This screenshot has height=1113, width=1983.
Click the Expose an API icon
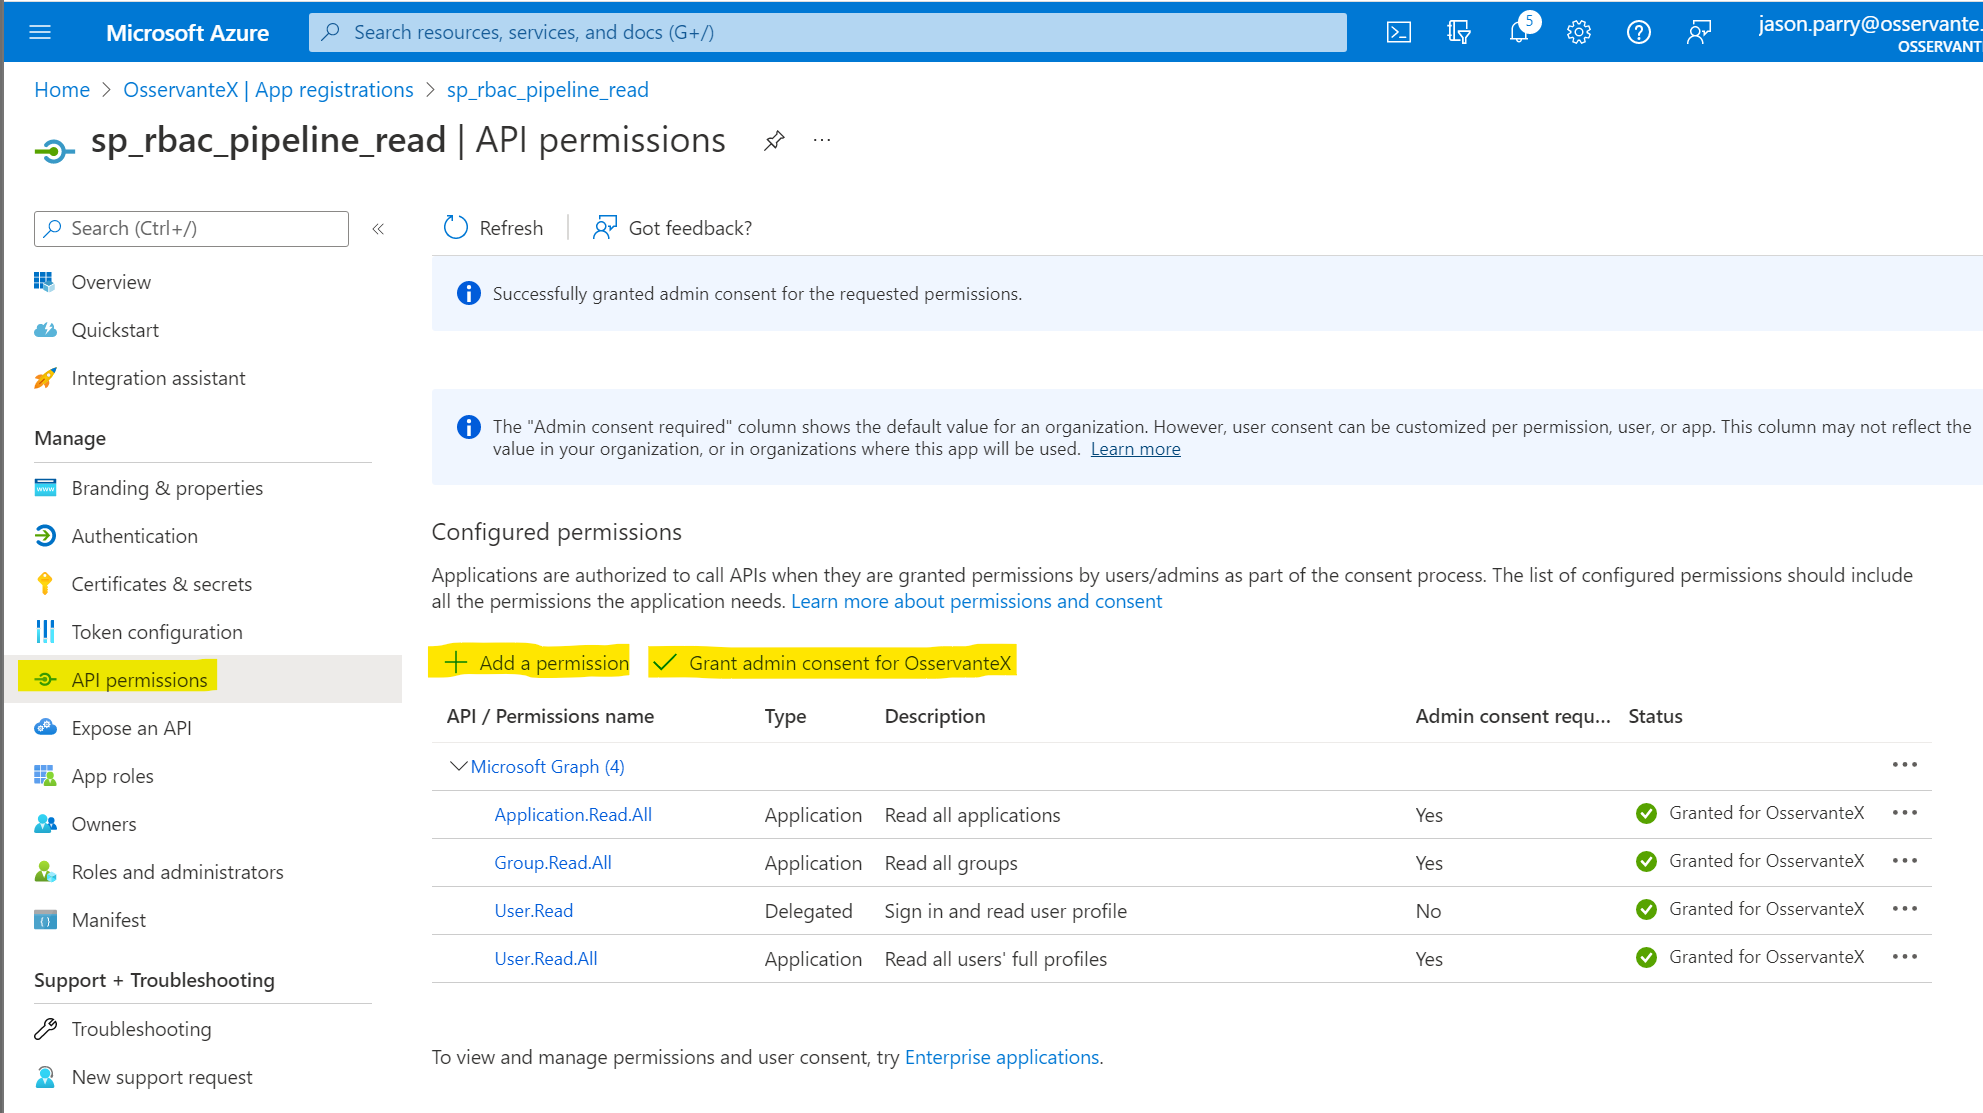click(46, 726)
